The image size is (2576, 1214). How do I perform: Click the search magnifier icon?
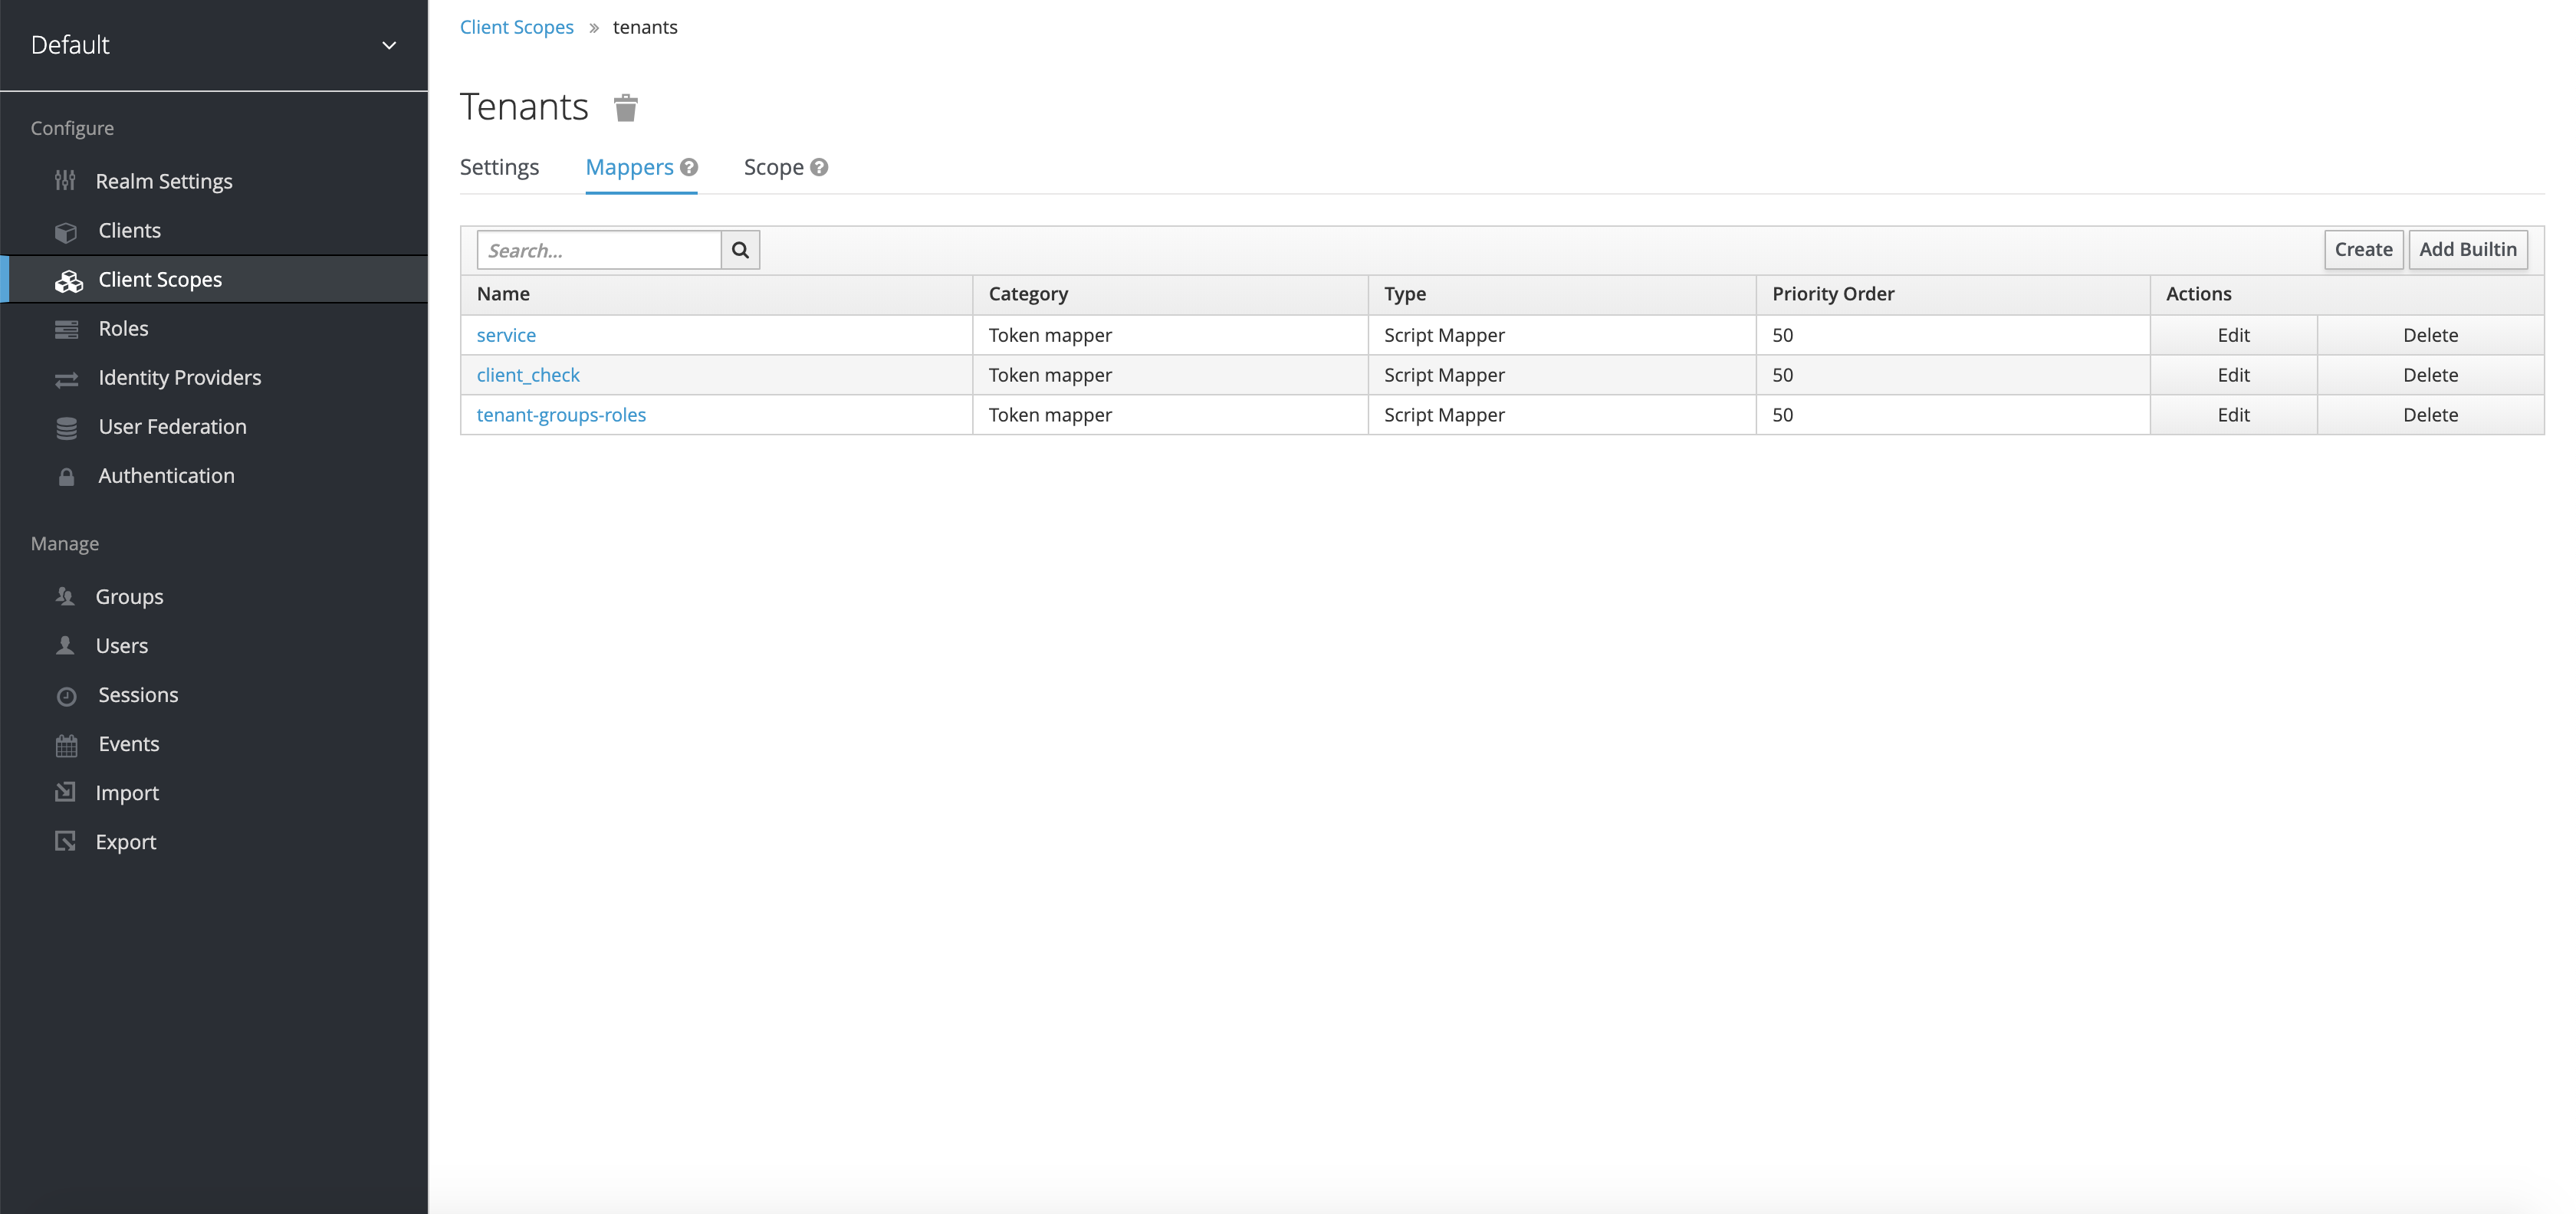point(740,250)
